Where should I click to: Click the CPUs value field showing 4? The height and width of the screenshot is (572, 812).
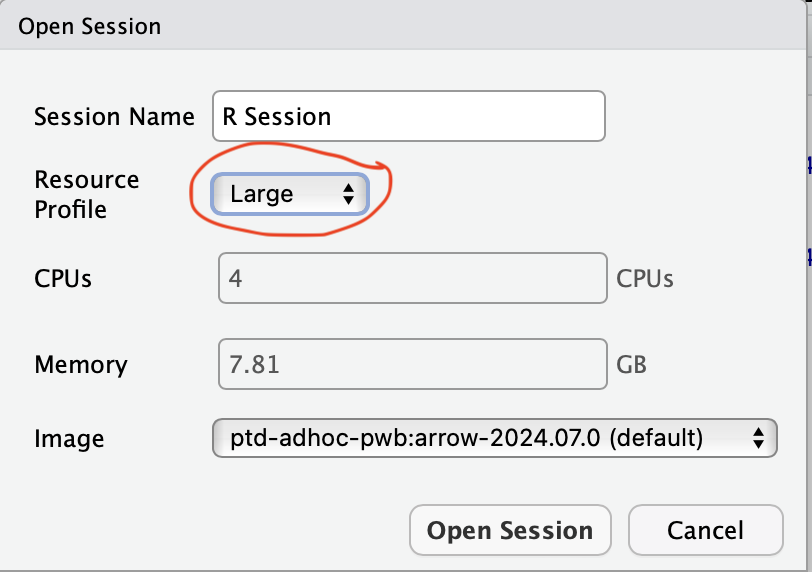(x=412, y=277)
